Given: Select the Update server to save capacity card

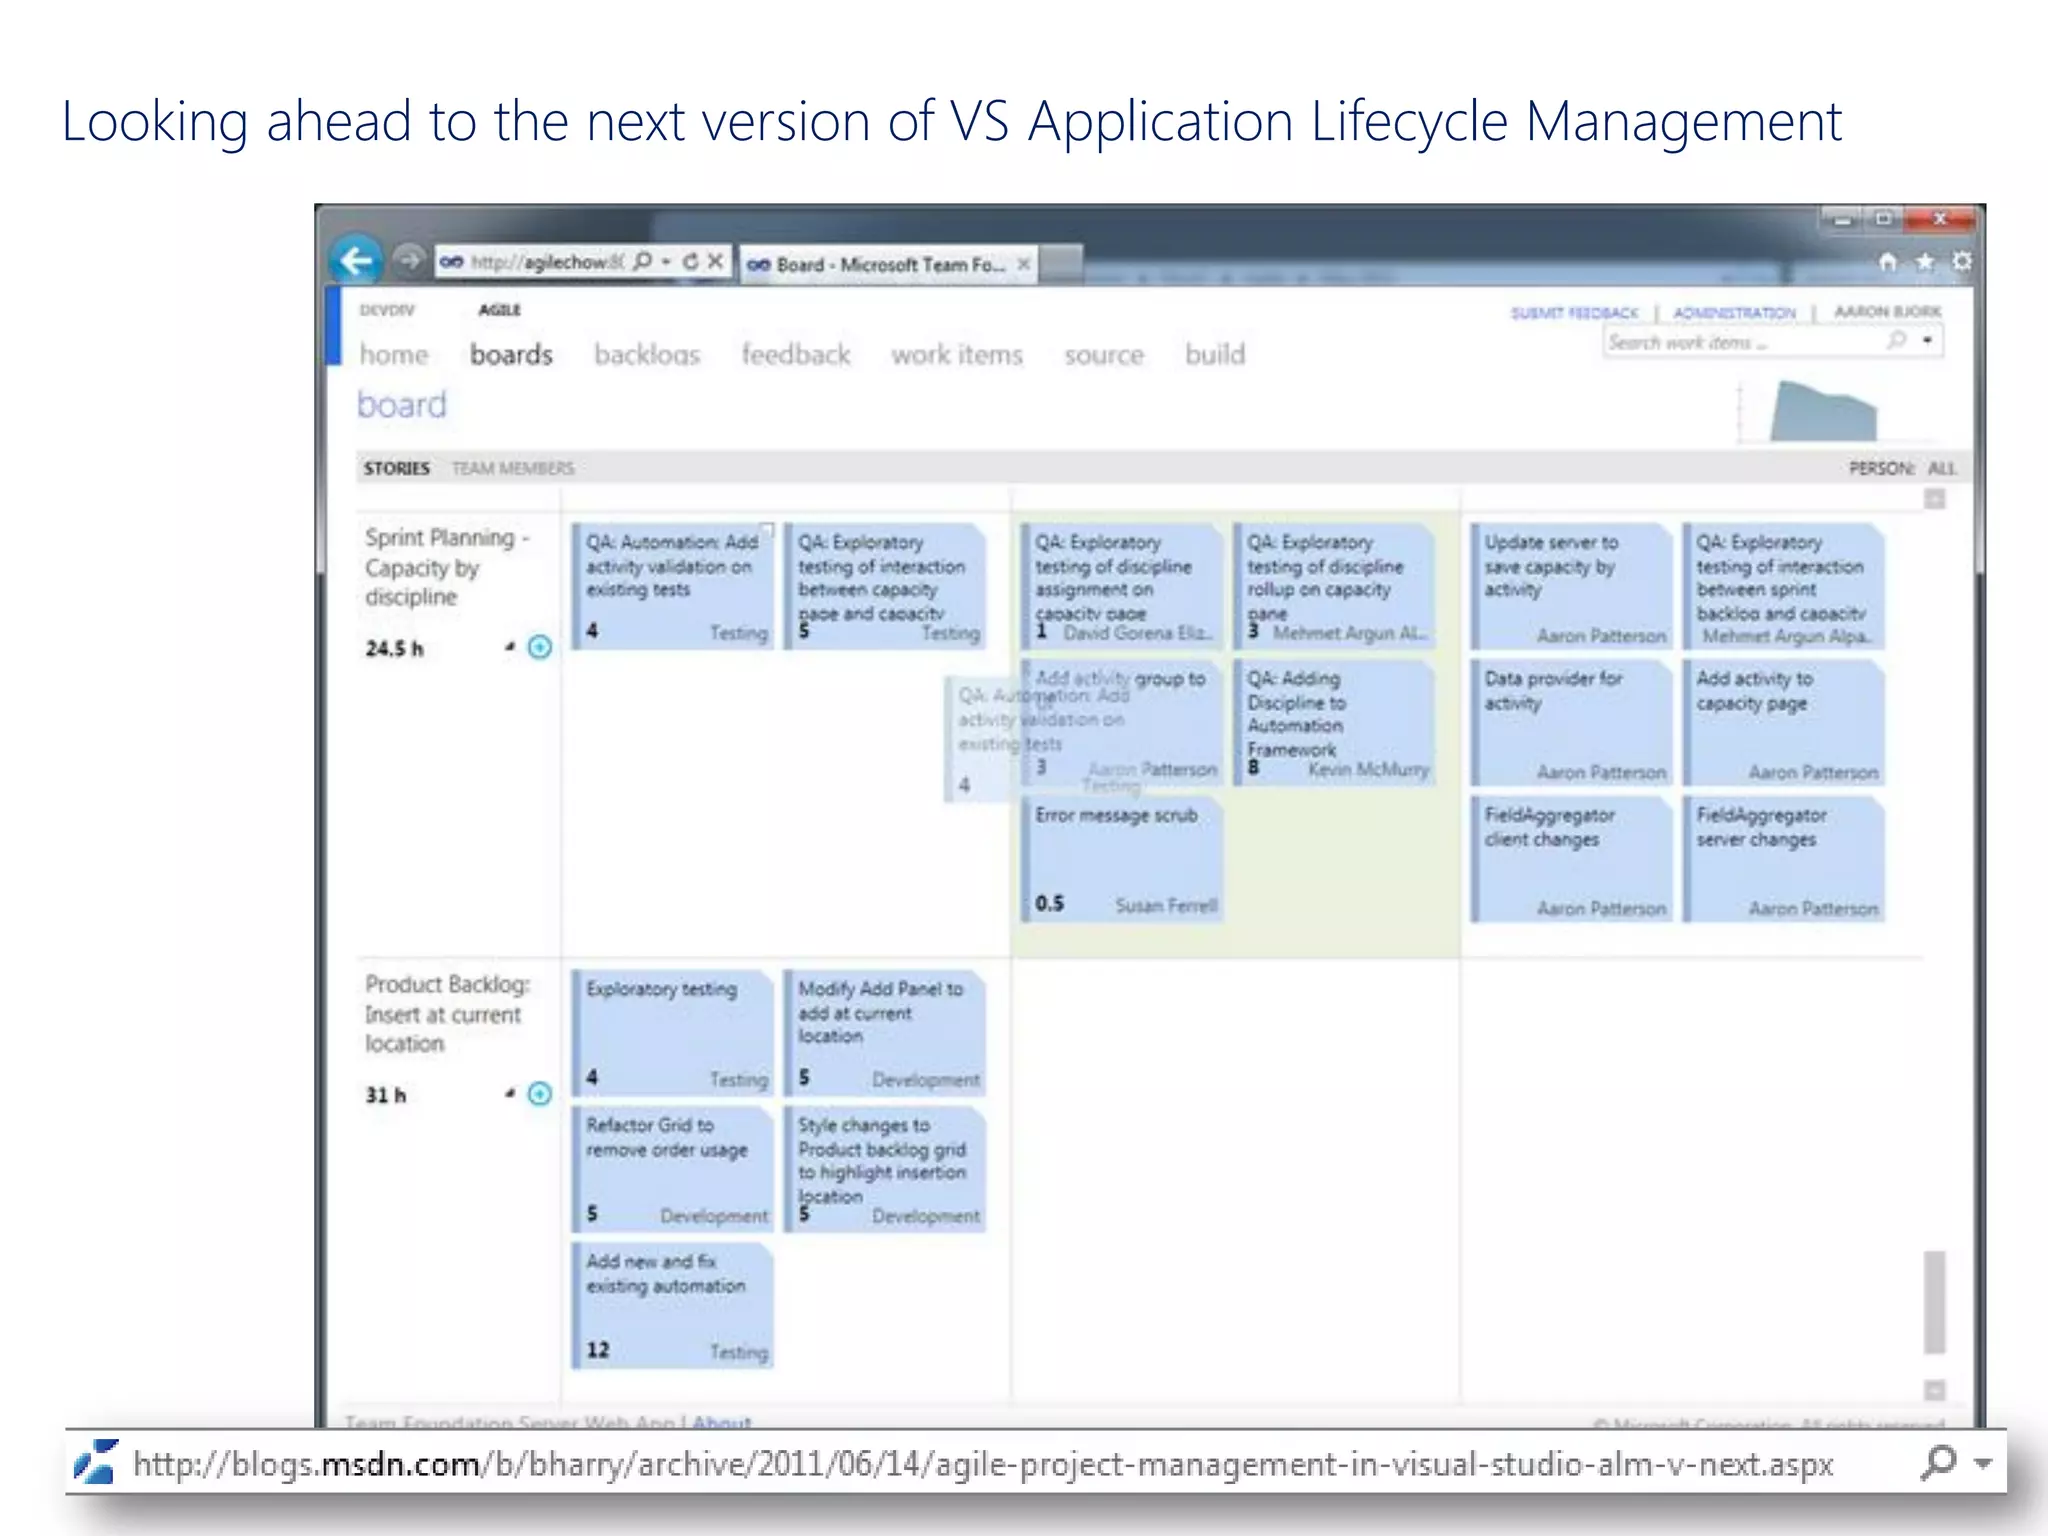Looking at the screenshot, I should 1571,586.
